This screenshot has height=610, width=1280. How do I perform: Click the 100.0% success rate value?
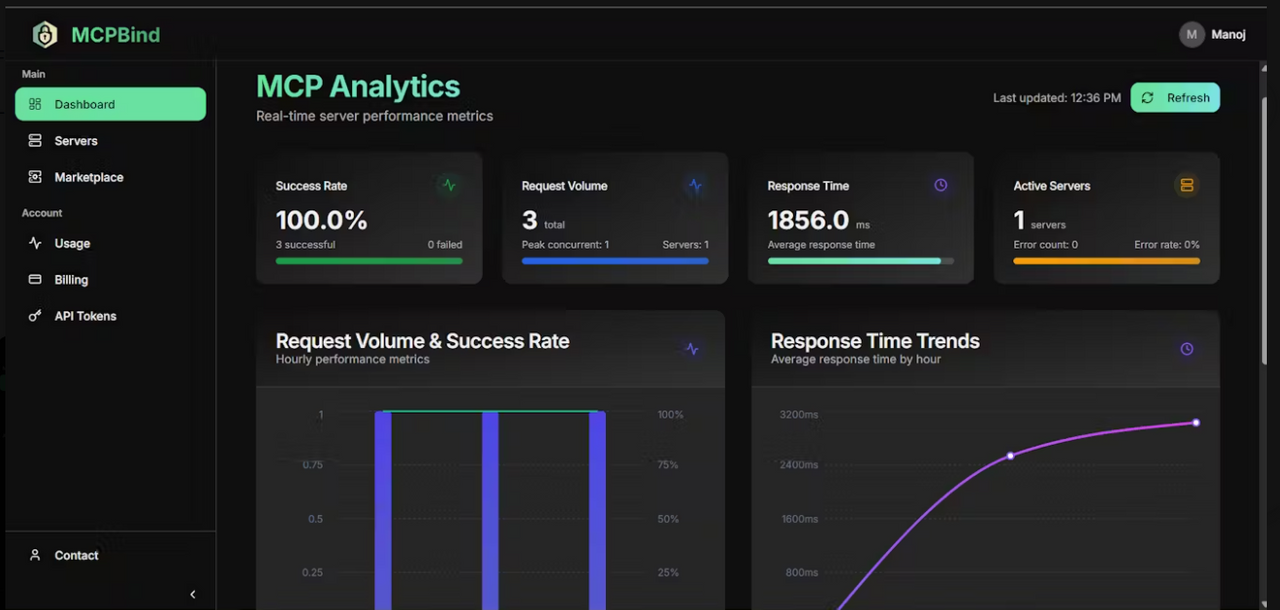tap(322, 220)
